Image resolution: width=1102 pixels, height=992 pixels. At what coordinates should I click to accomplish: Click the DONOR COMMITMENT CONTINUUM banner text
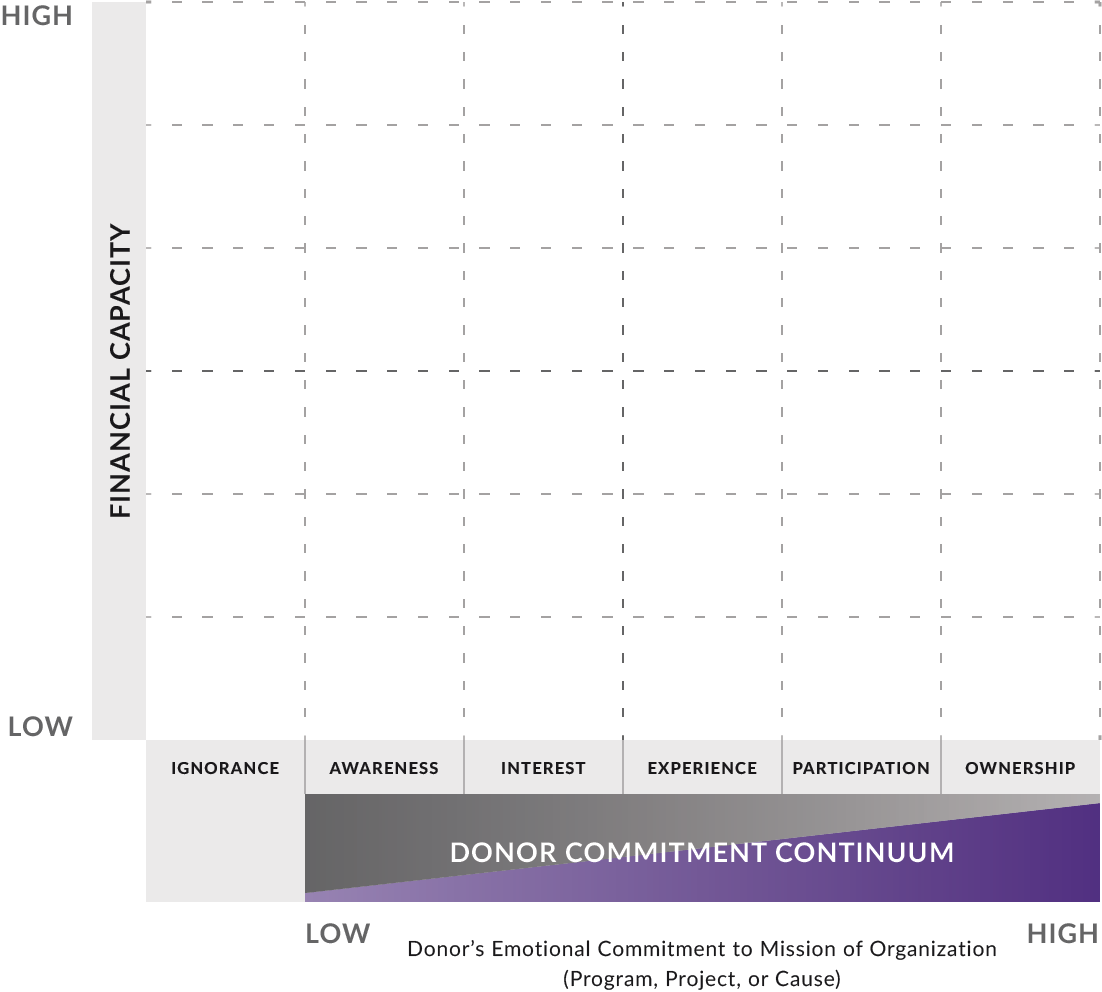click(701, 852)
